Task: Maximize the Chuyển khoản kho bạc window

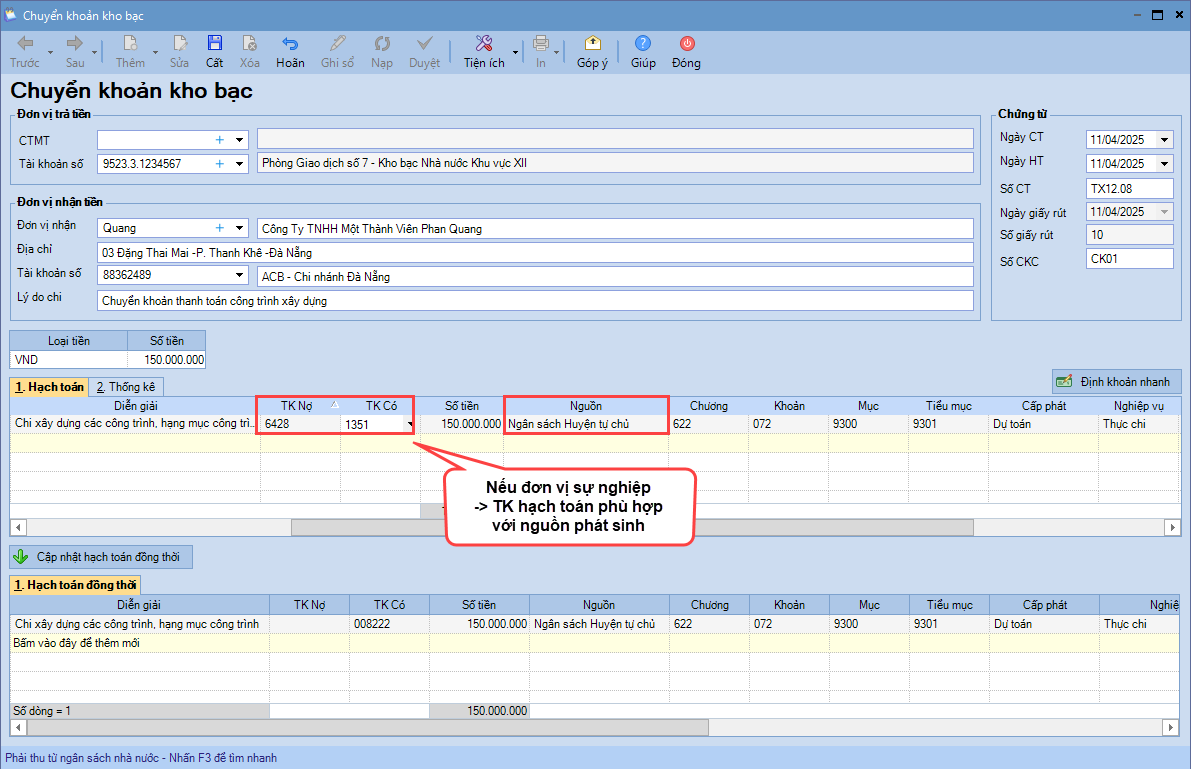Action: [x=1158, y=15]
